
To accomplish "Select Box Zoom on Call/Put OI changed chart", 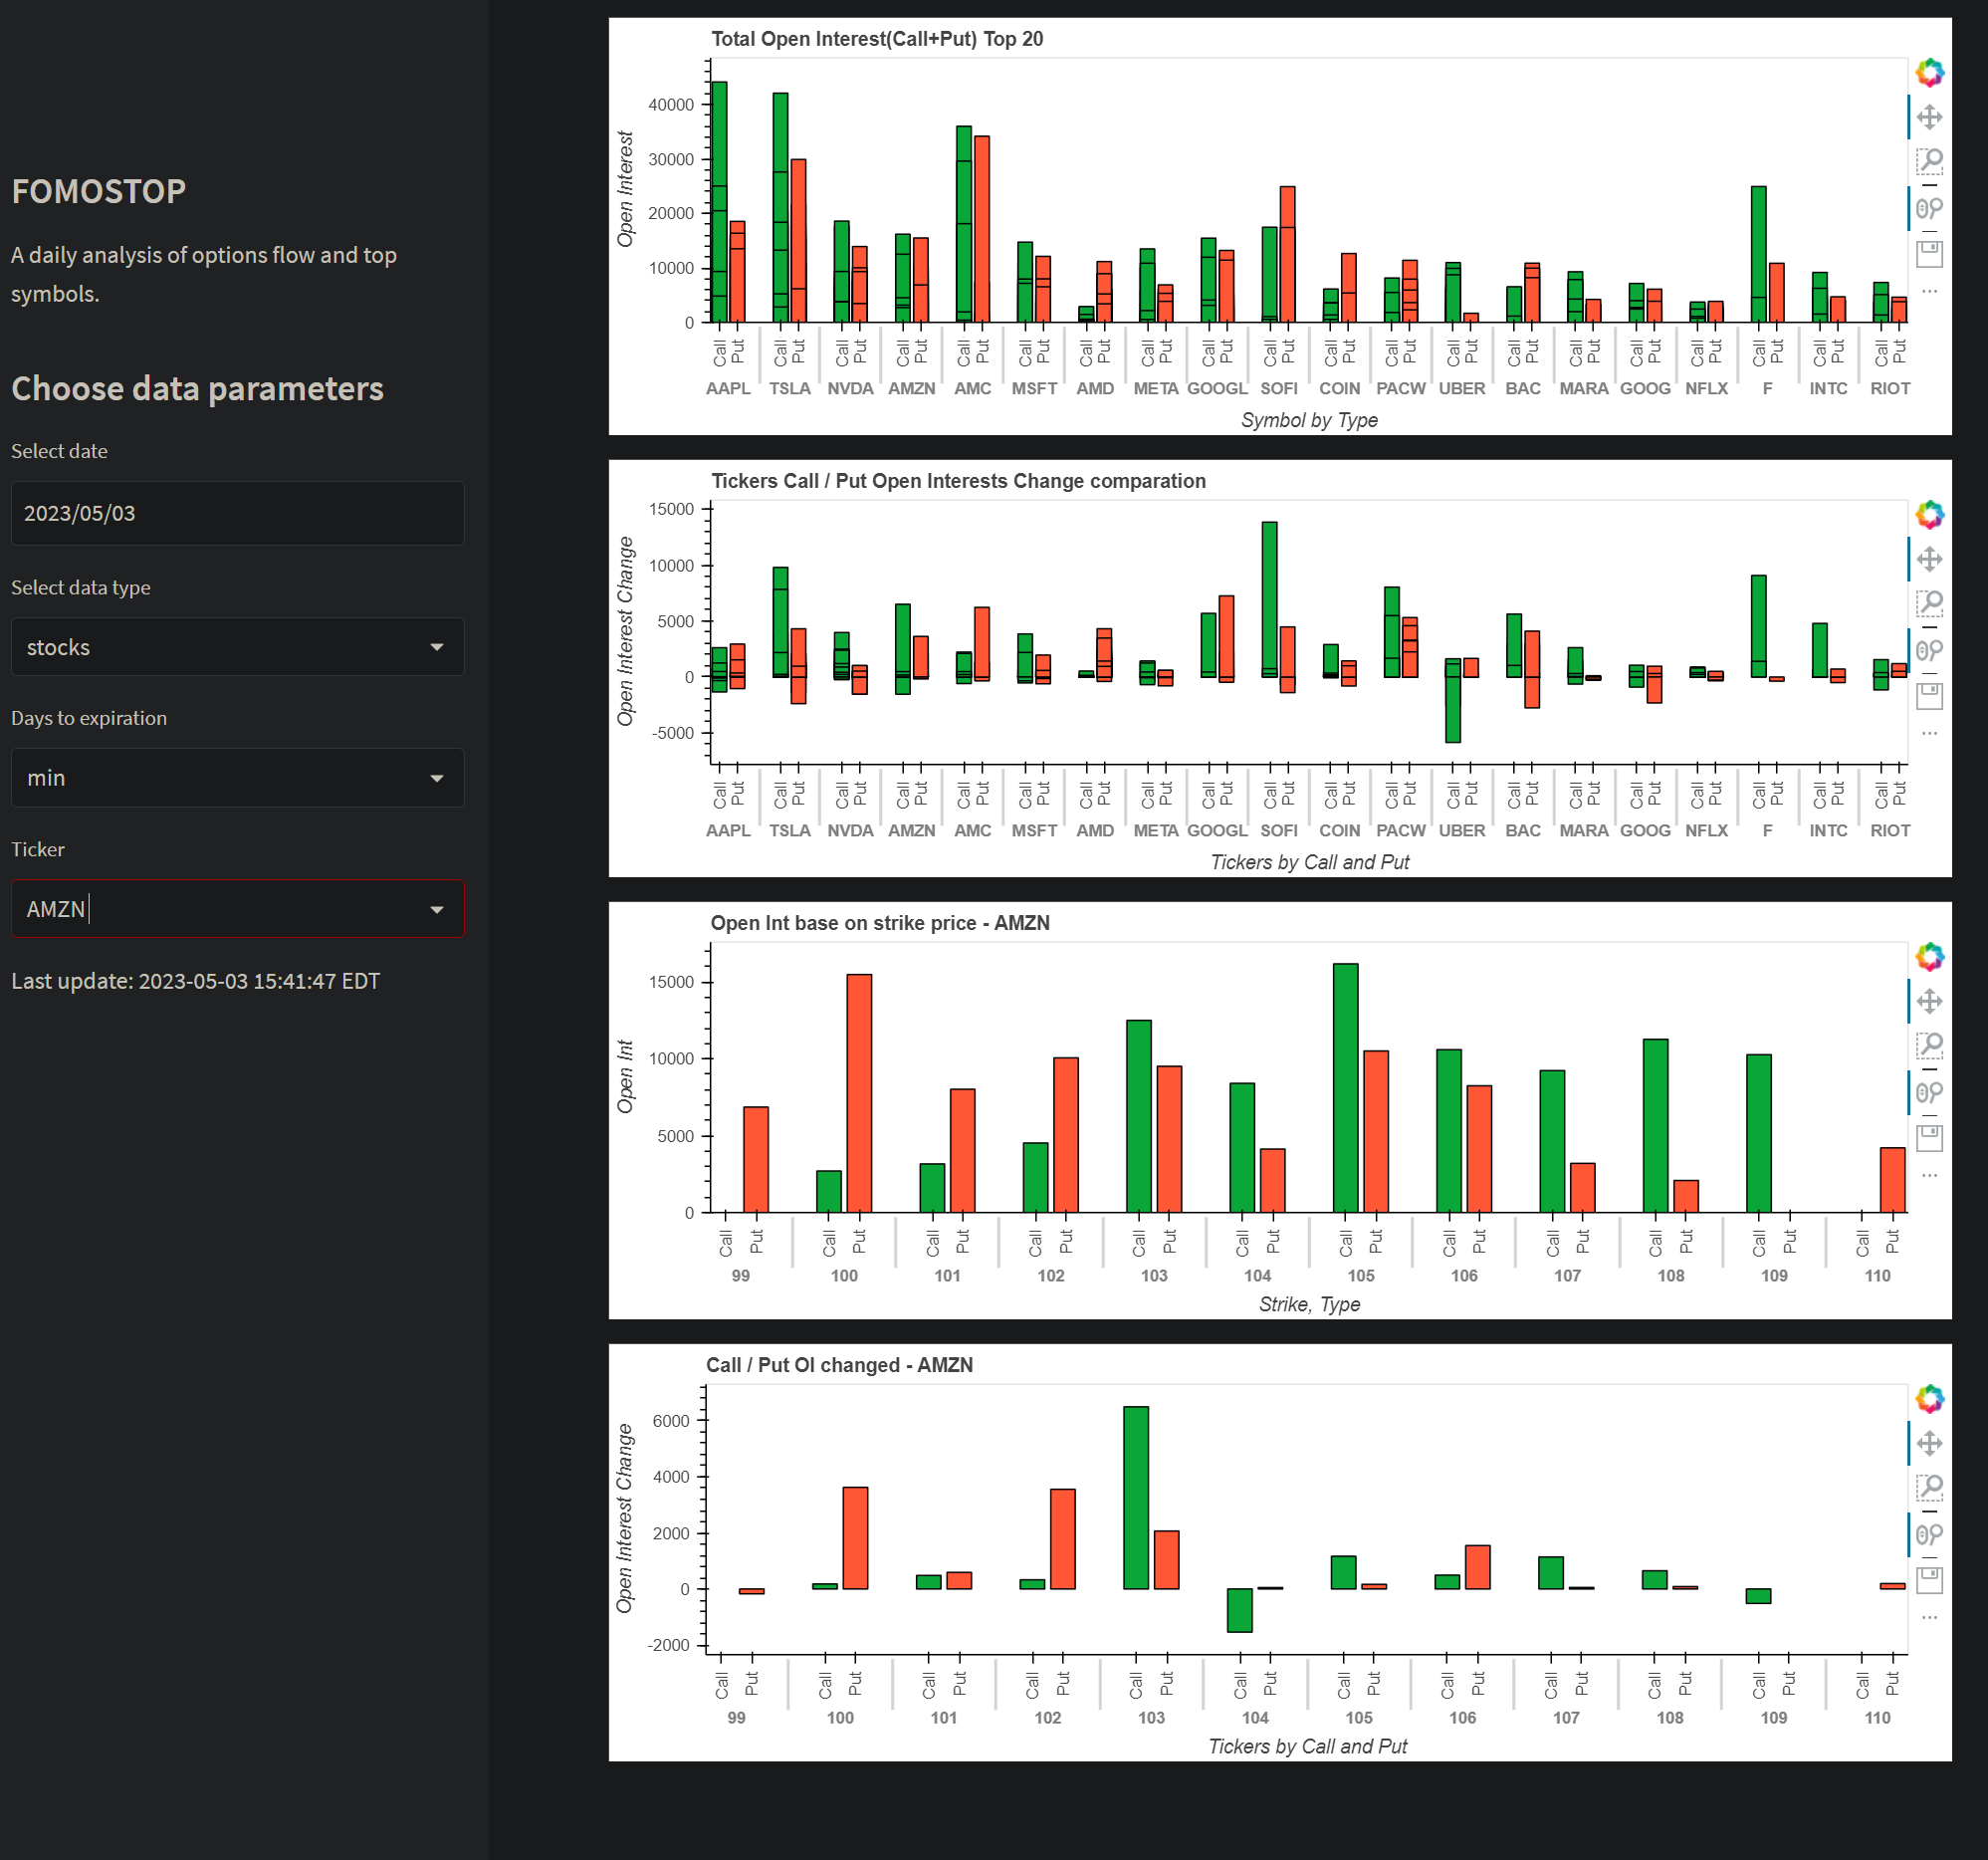I will 1929,1487.
